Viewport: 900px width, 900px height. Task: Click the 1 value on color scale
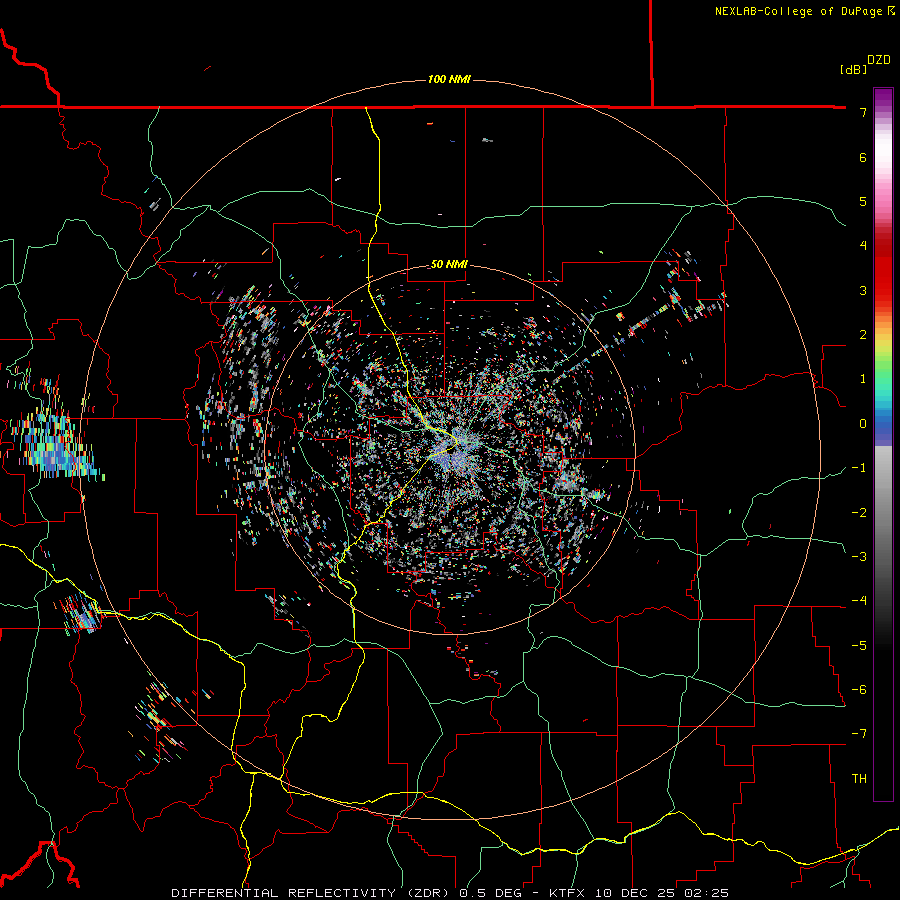click(x=863, y=379)
